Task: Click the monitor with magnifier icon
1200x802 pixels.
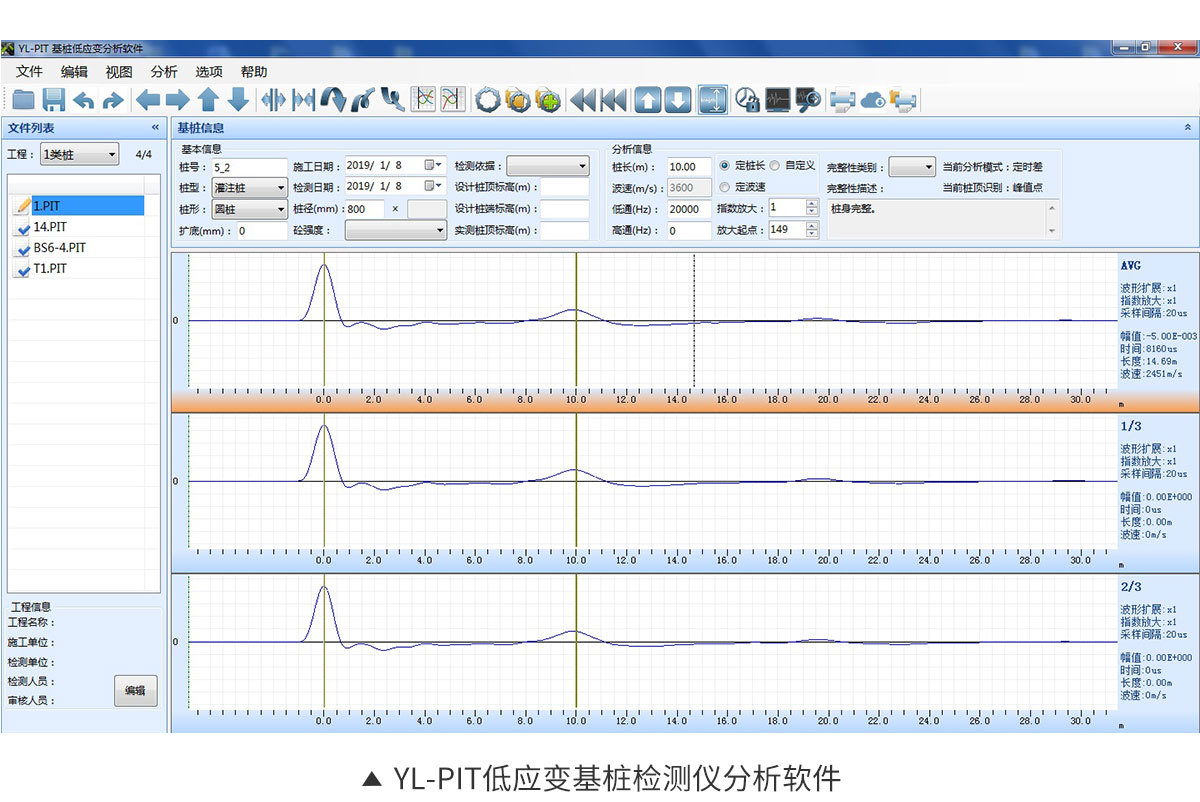Action: pyautogui.click(x=807, y=99)
